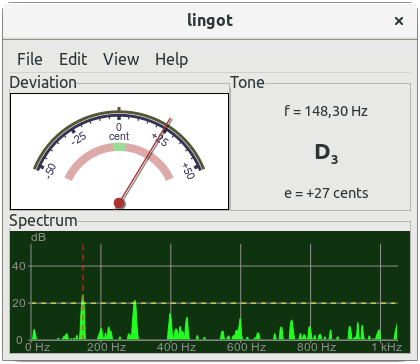Click the Spectrum panel title

point(43,221)
